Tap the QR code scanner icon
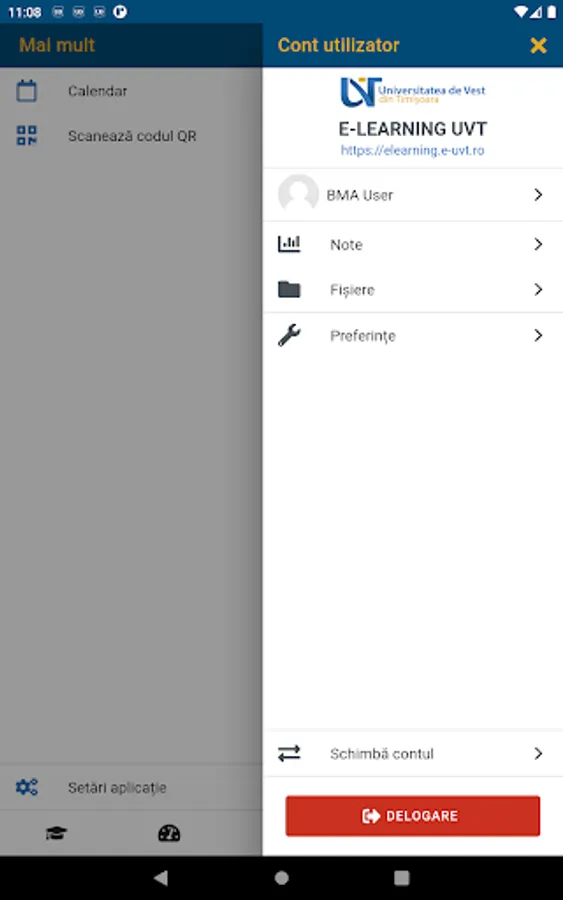Viewport: 563px width, 900px height. point(26,136)
